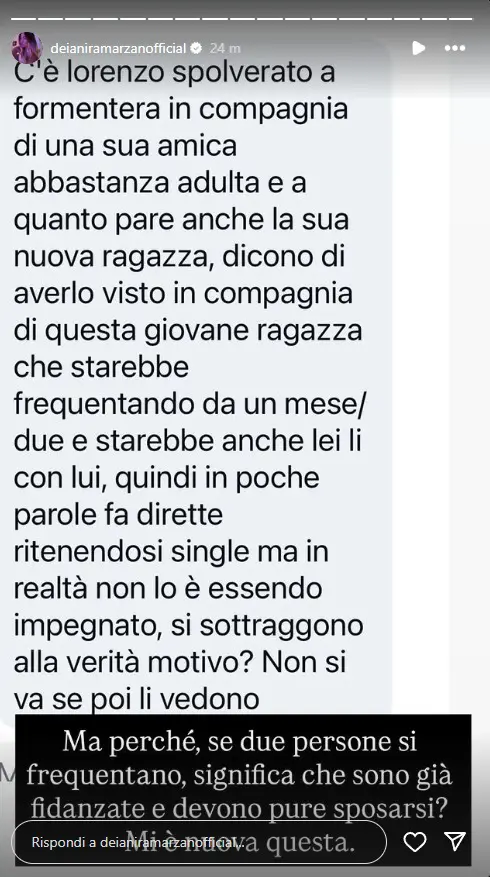The image size is (490, 877).
Task: Click the 'fidanzate e devono pure sposarsi?' line
Action: [x=242, y=809]
